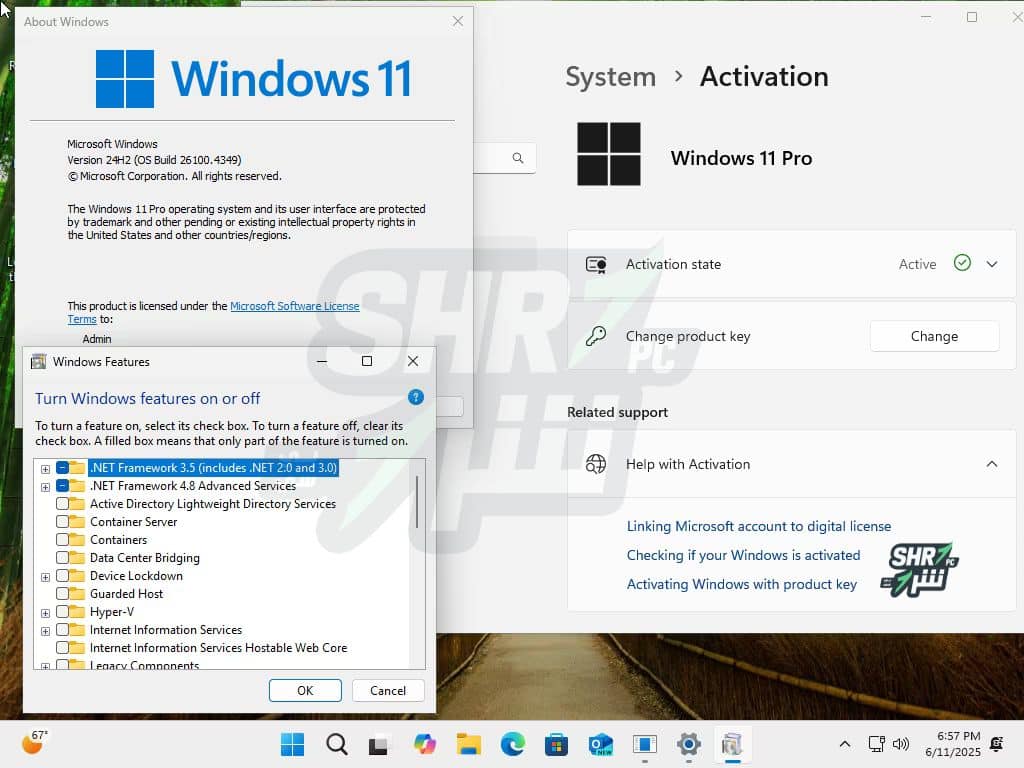Enable the Data Center Bridging checkbox
Viewport: 1024px width, 768px height.
click(x=63, y=558)
